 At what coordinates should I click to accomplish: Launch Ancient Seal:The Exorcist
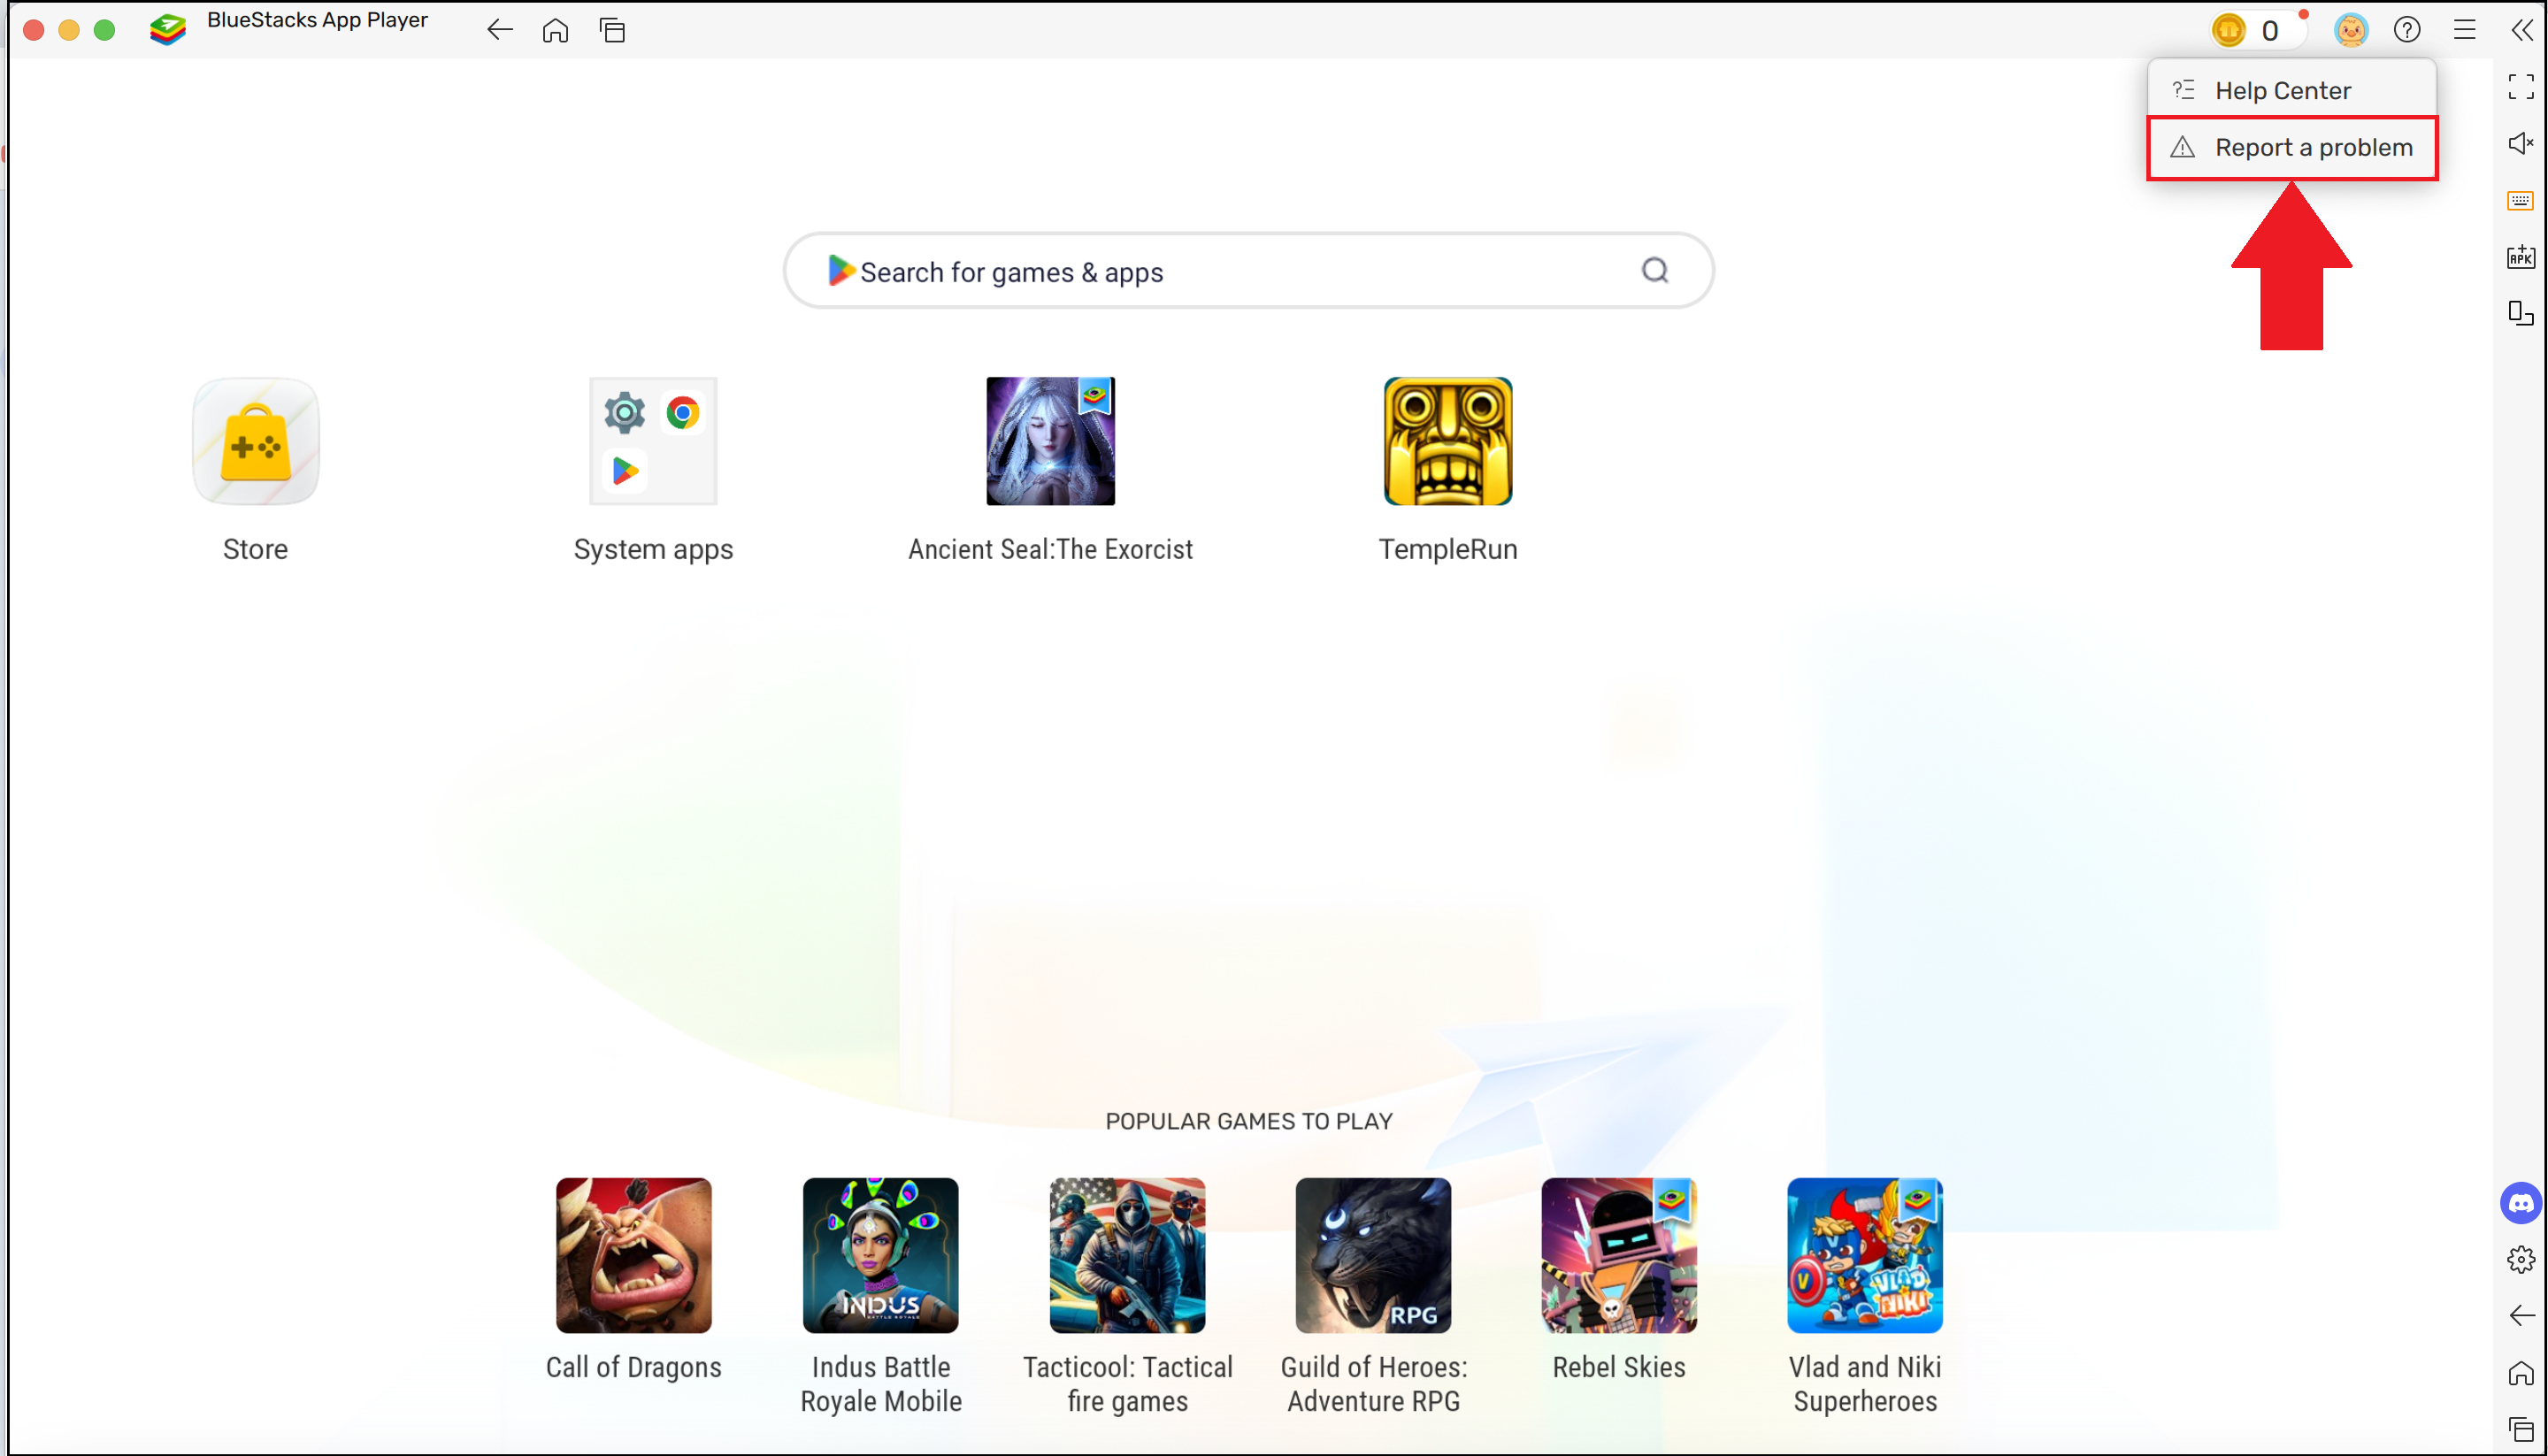click(1050, 441)
